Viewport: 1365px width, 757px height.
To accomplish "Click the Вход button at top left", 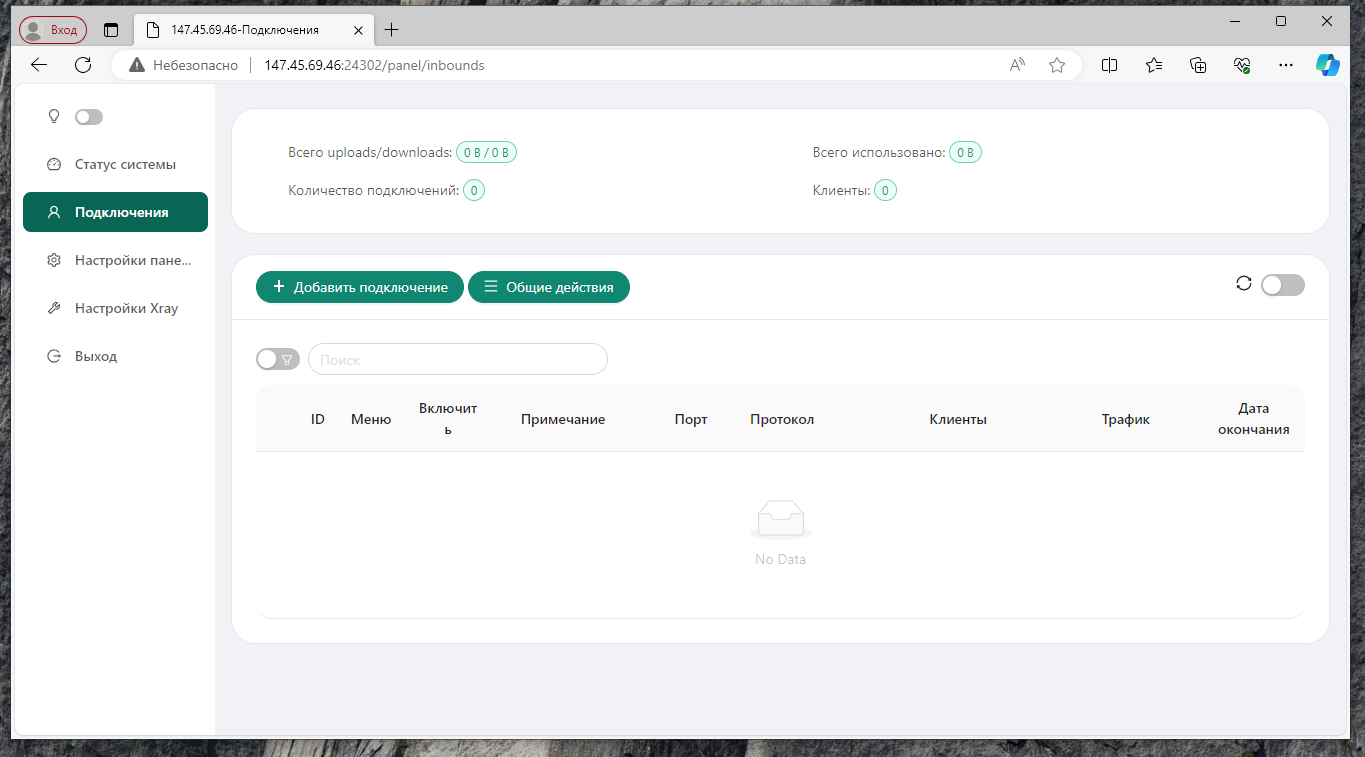I will (52, 29).
